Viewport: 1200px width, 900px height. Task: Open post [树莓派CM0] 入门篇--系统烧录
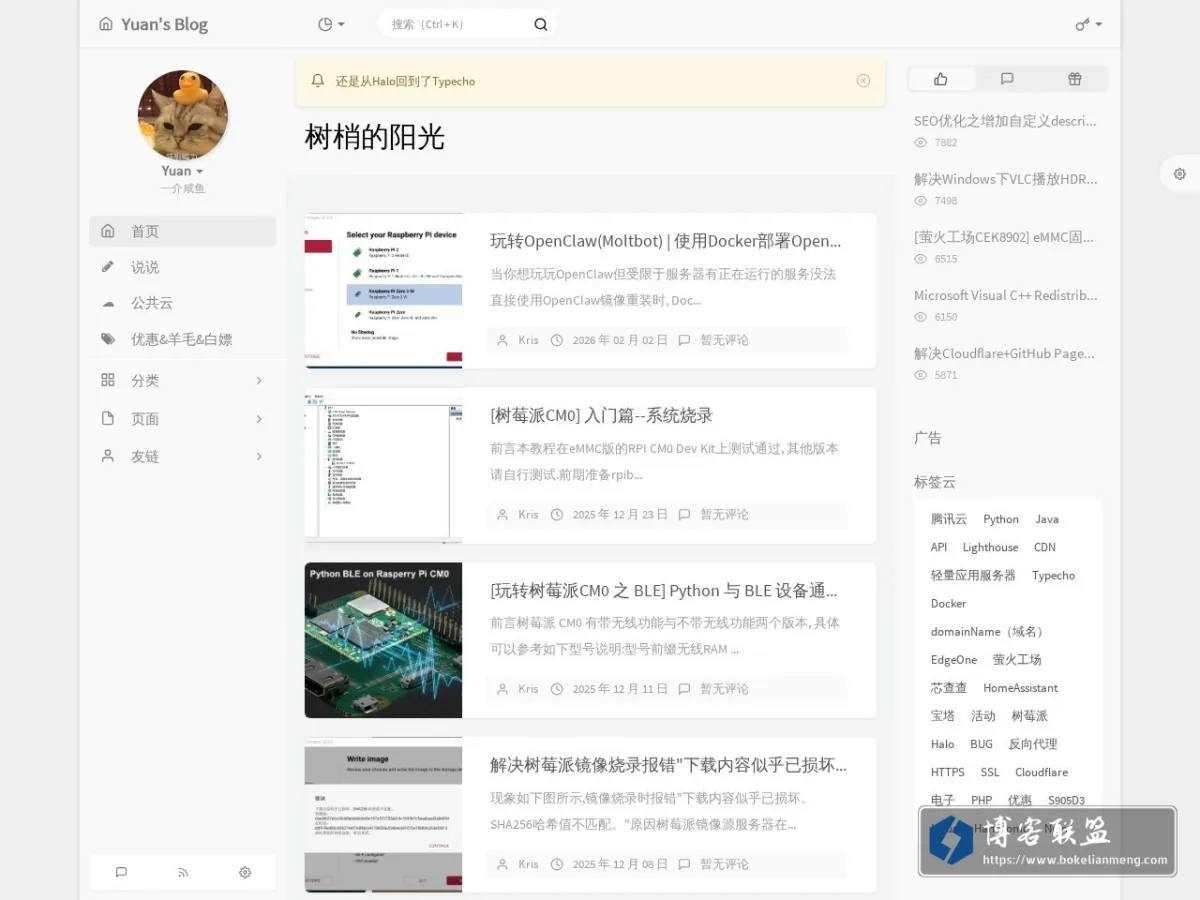(601, 415)
